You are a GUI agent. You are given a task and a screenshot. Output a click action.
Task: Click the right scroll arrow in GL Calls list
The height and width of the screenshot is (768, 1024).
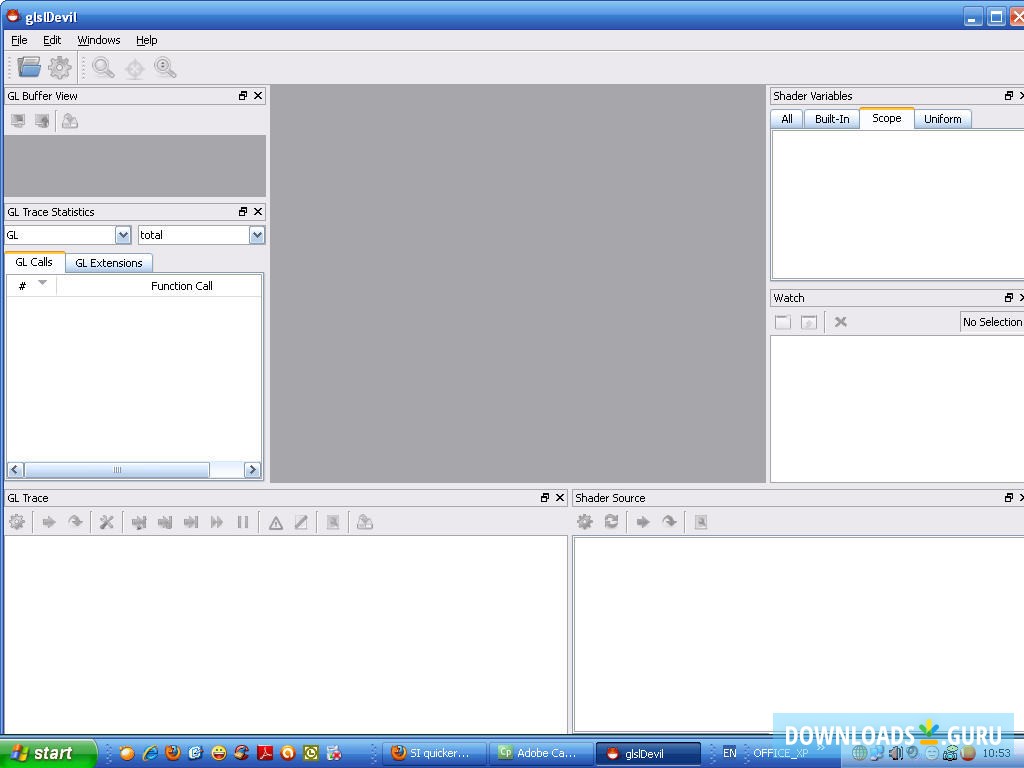(253, 470)
